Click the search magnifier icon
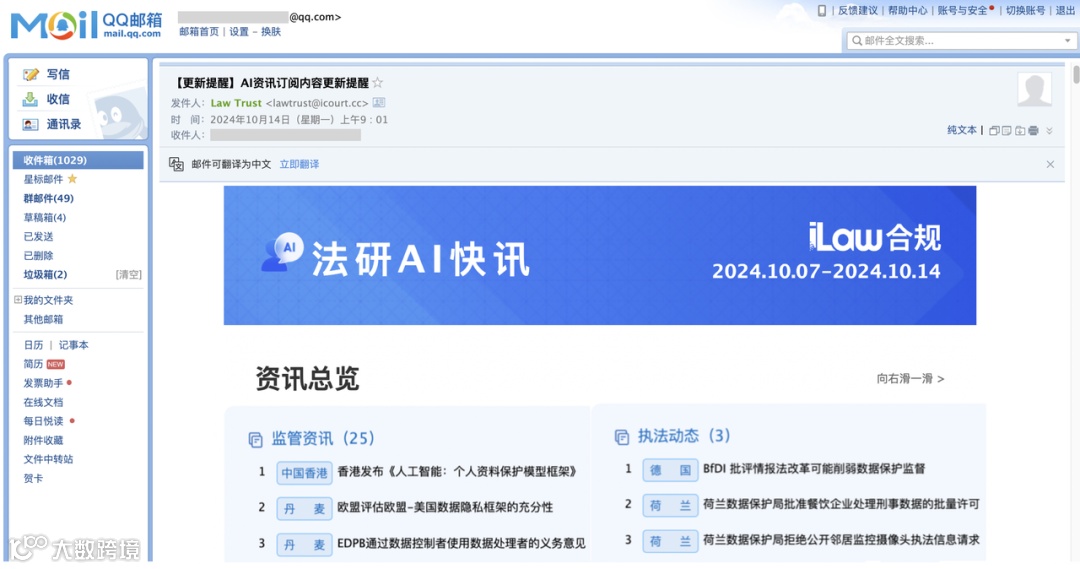 pyautogui.click(x=857, y=41)
